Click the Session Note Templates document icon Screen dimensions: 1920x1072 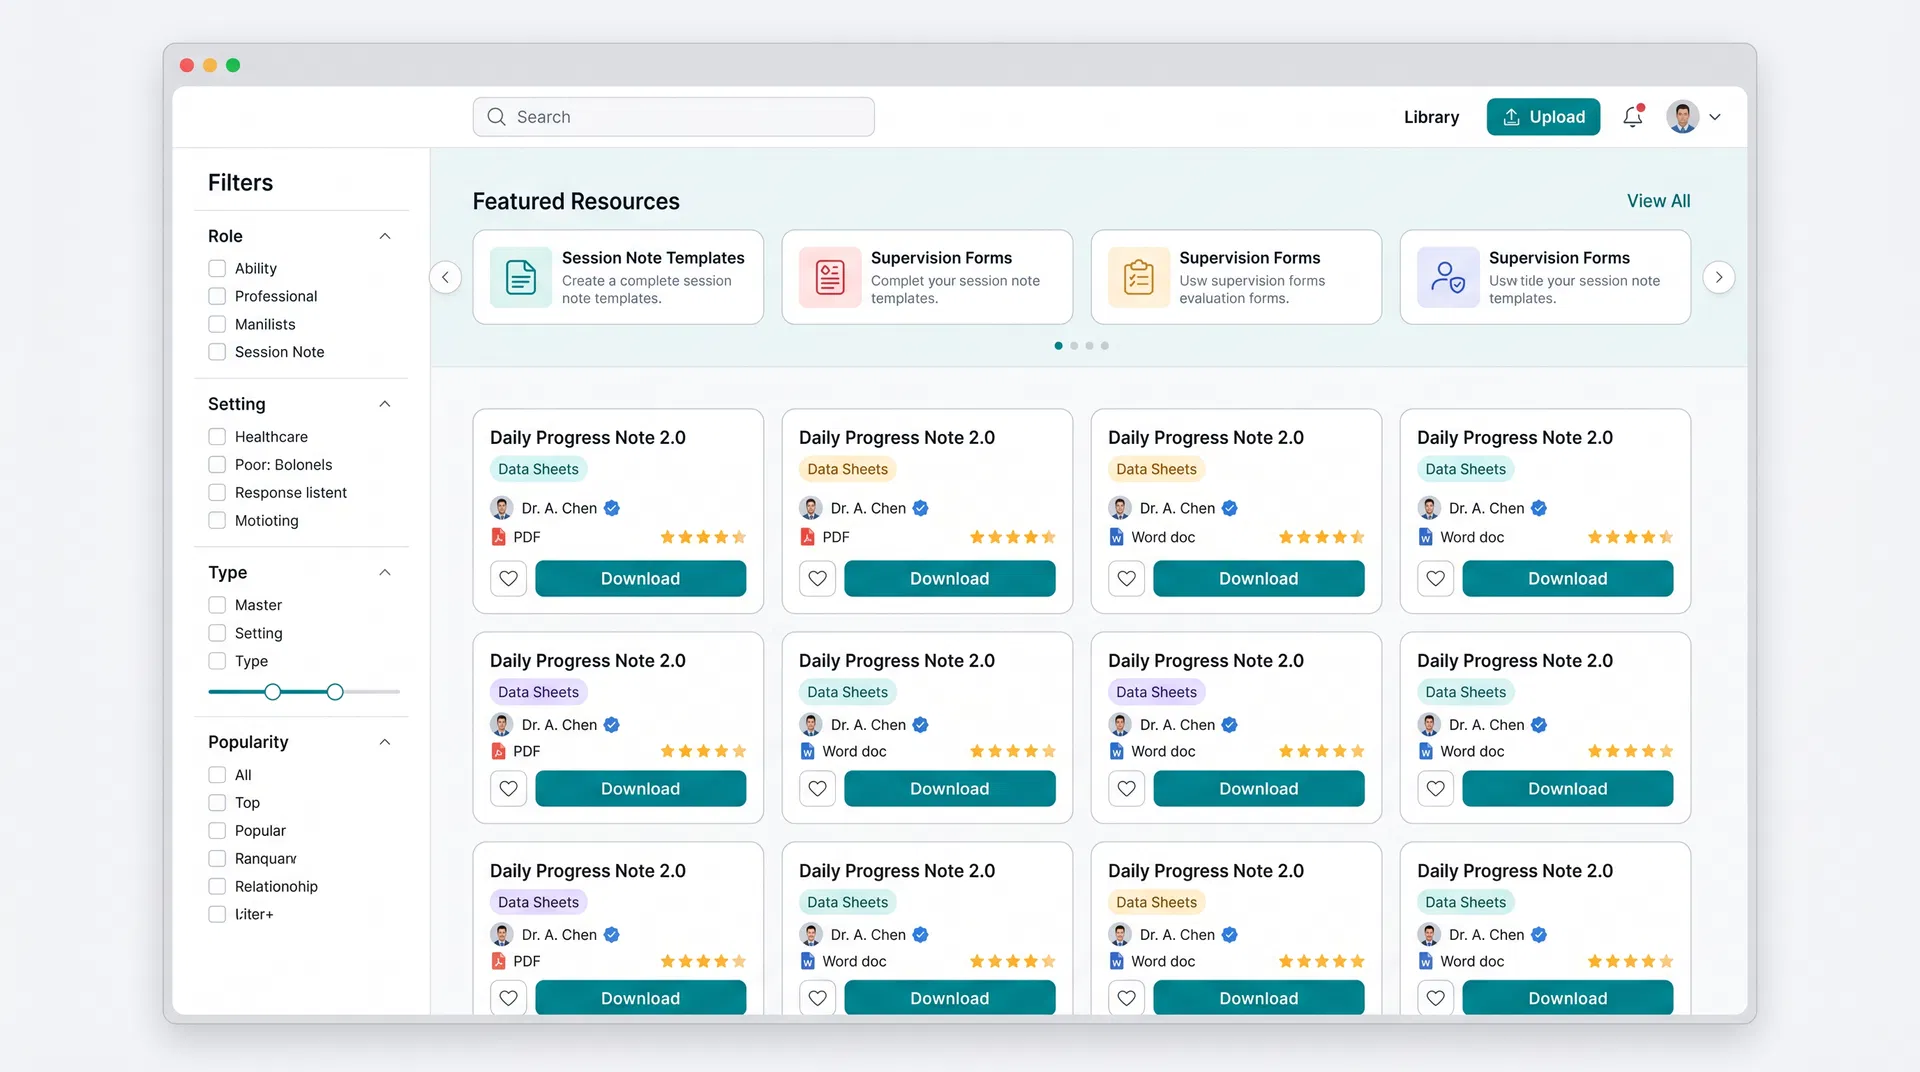[x=520, y=277]
